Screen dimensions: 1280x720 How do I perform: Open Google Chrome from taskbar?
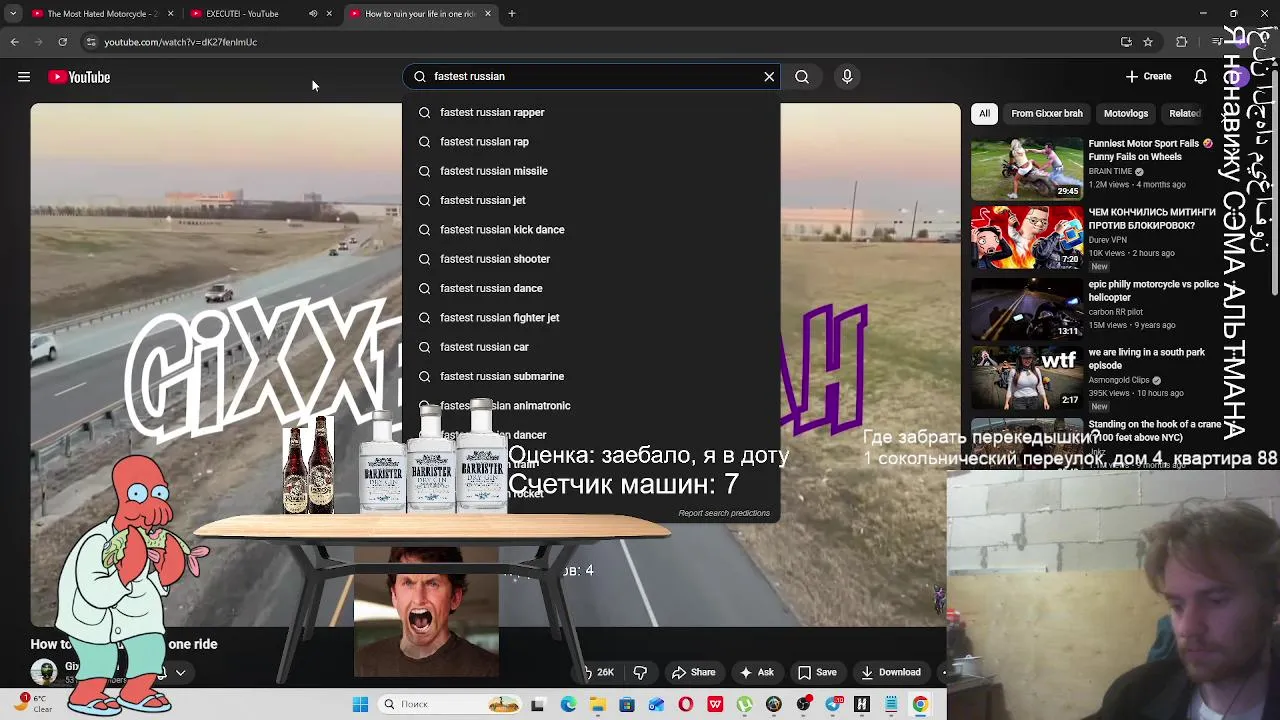tap(920, 704)
